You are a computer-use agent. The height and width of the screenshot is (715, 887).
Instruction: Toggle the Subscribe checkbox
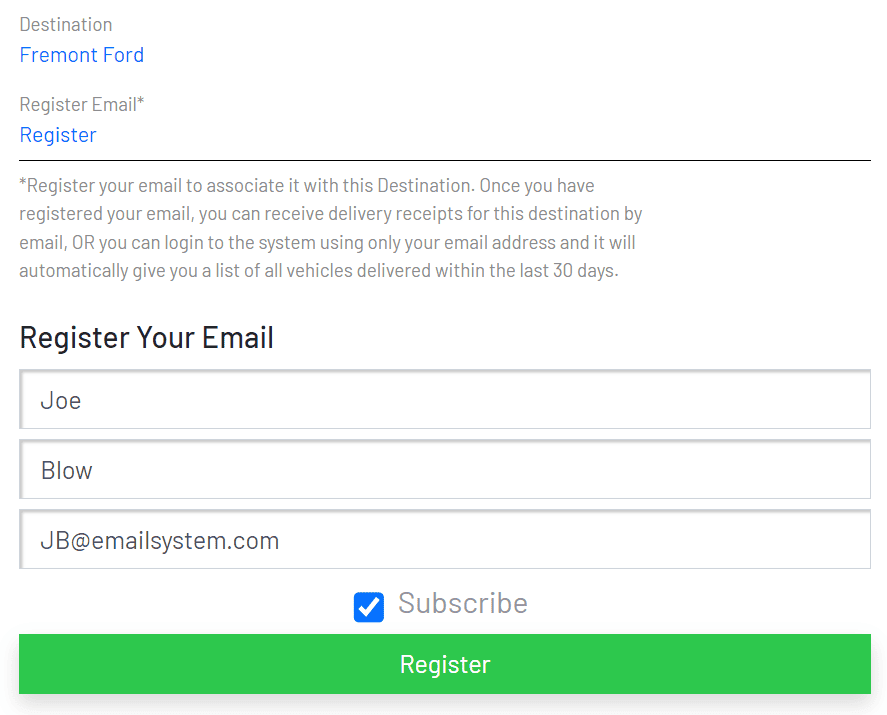369,606
